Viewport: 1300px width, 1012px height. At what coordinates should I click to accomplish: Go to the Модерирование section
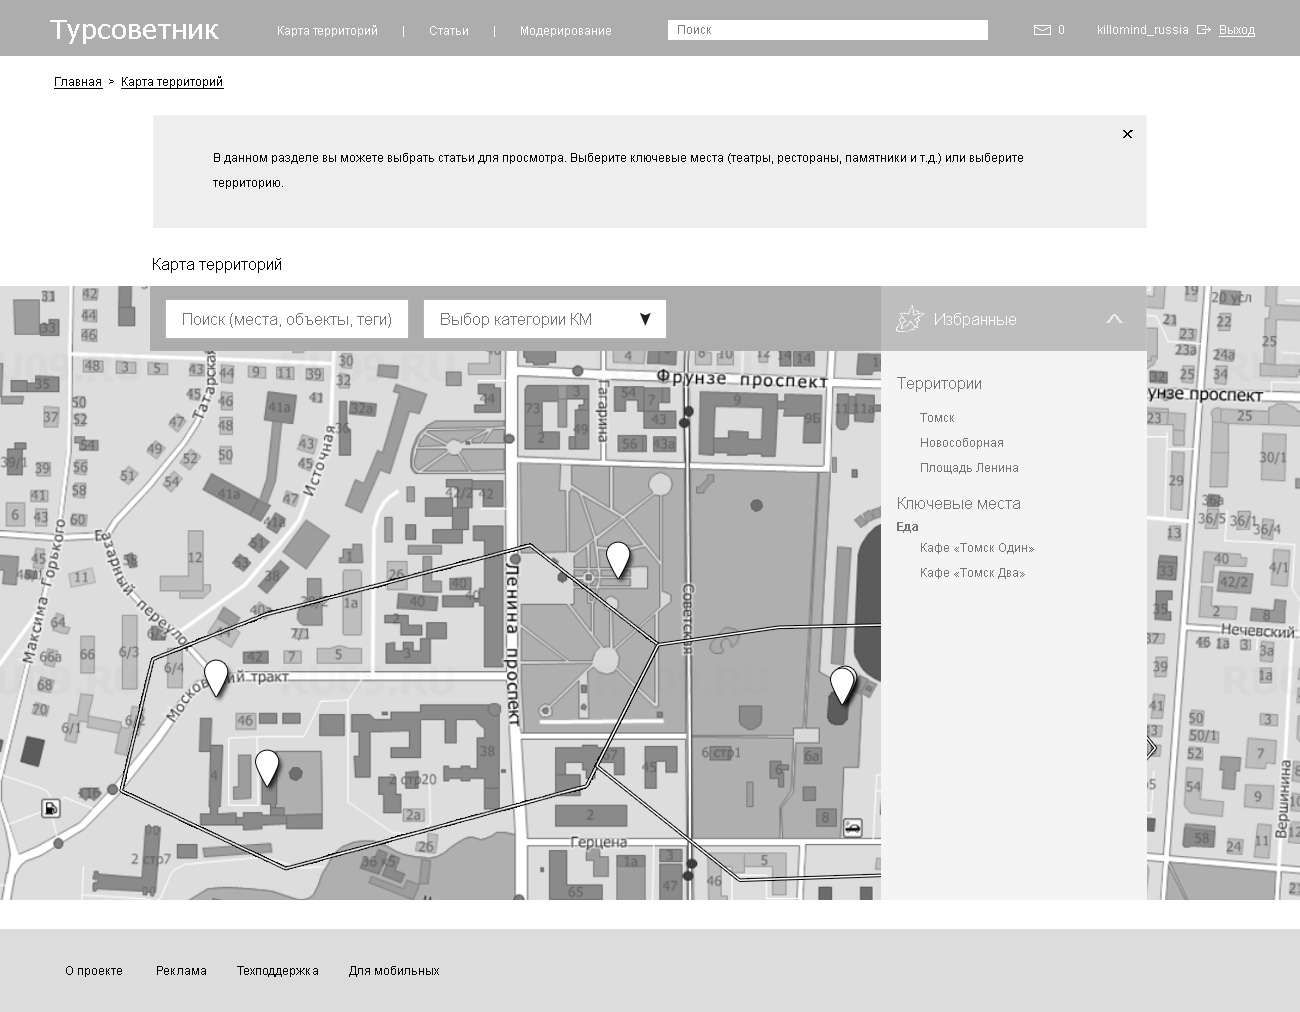565,31
